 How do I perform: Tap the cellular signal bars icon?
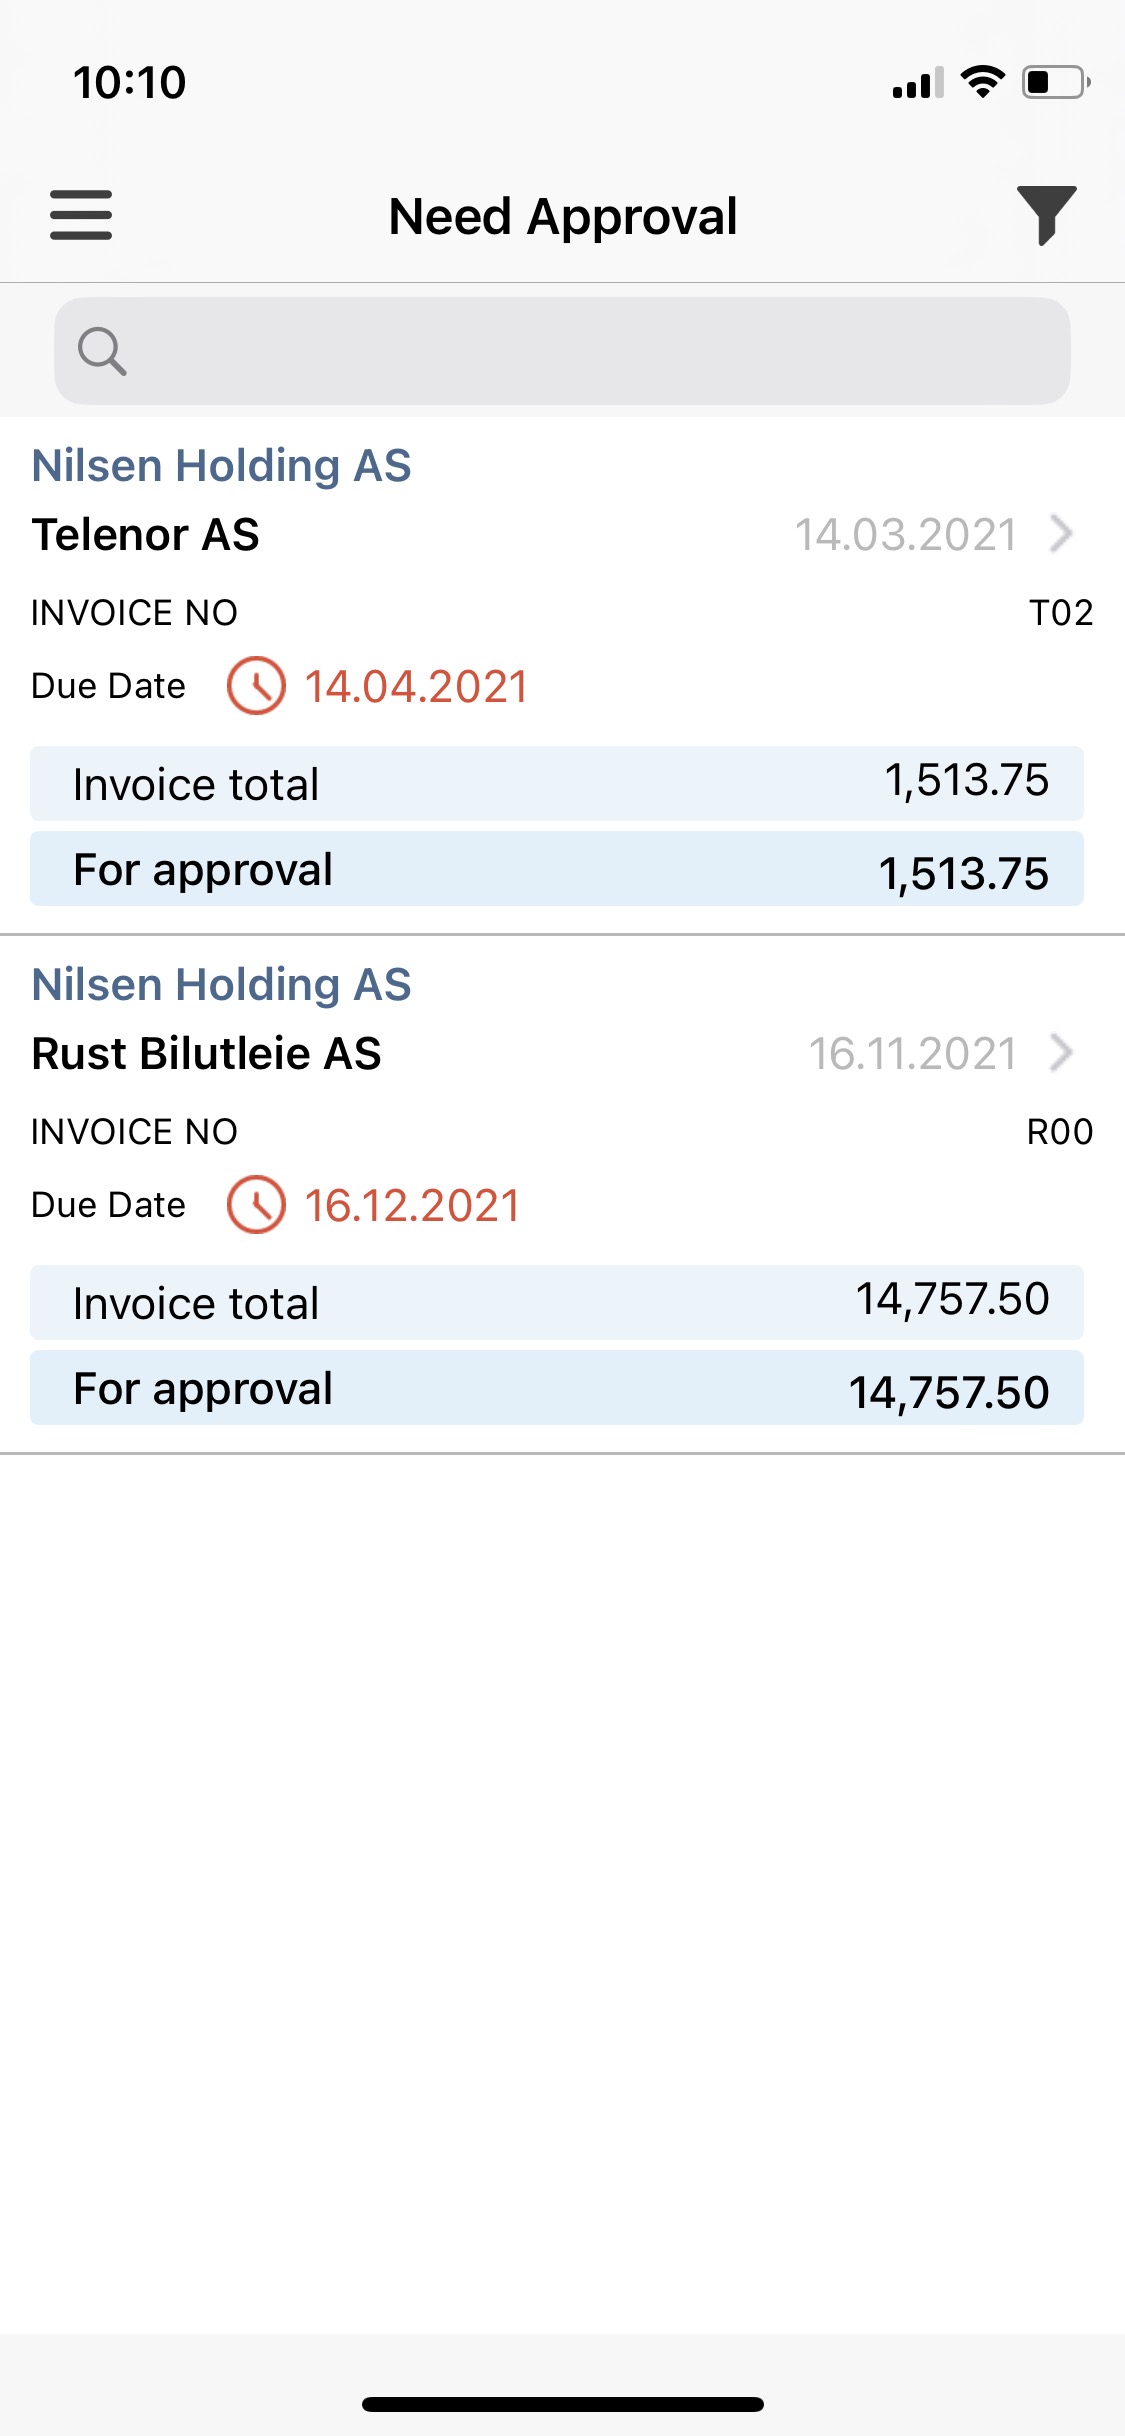918,84
